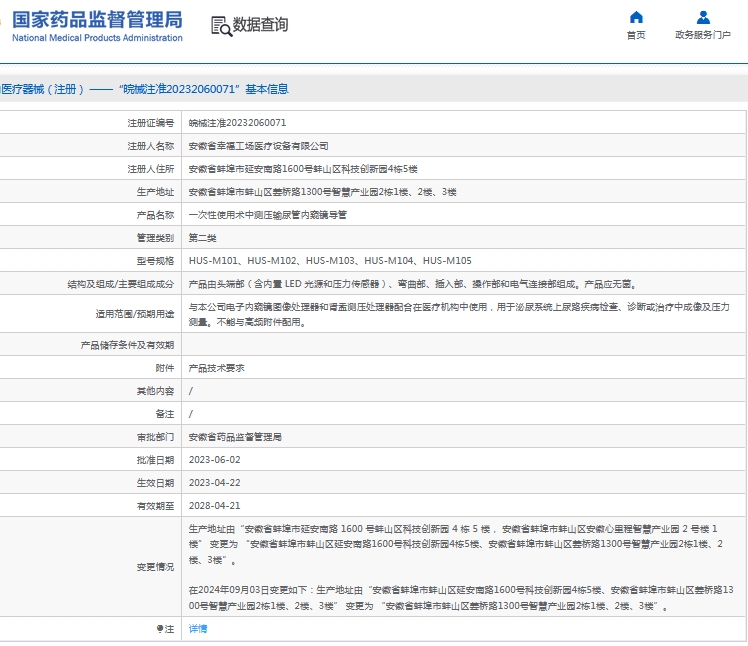Select model list HUS-M101 through HUS-M105
The height and width of the screenshot is (646, 748).
[330, 260]
